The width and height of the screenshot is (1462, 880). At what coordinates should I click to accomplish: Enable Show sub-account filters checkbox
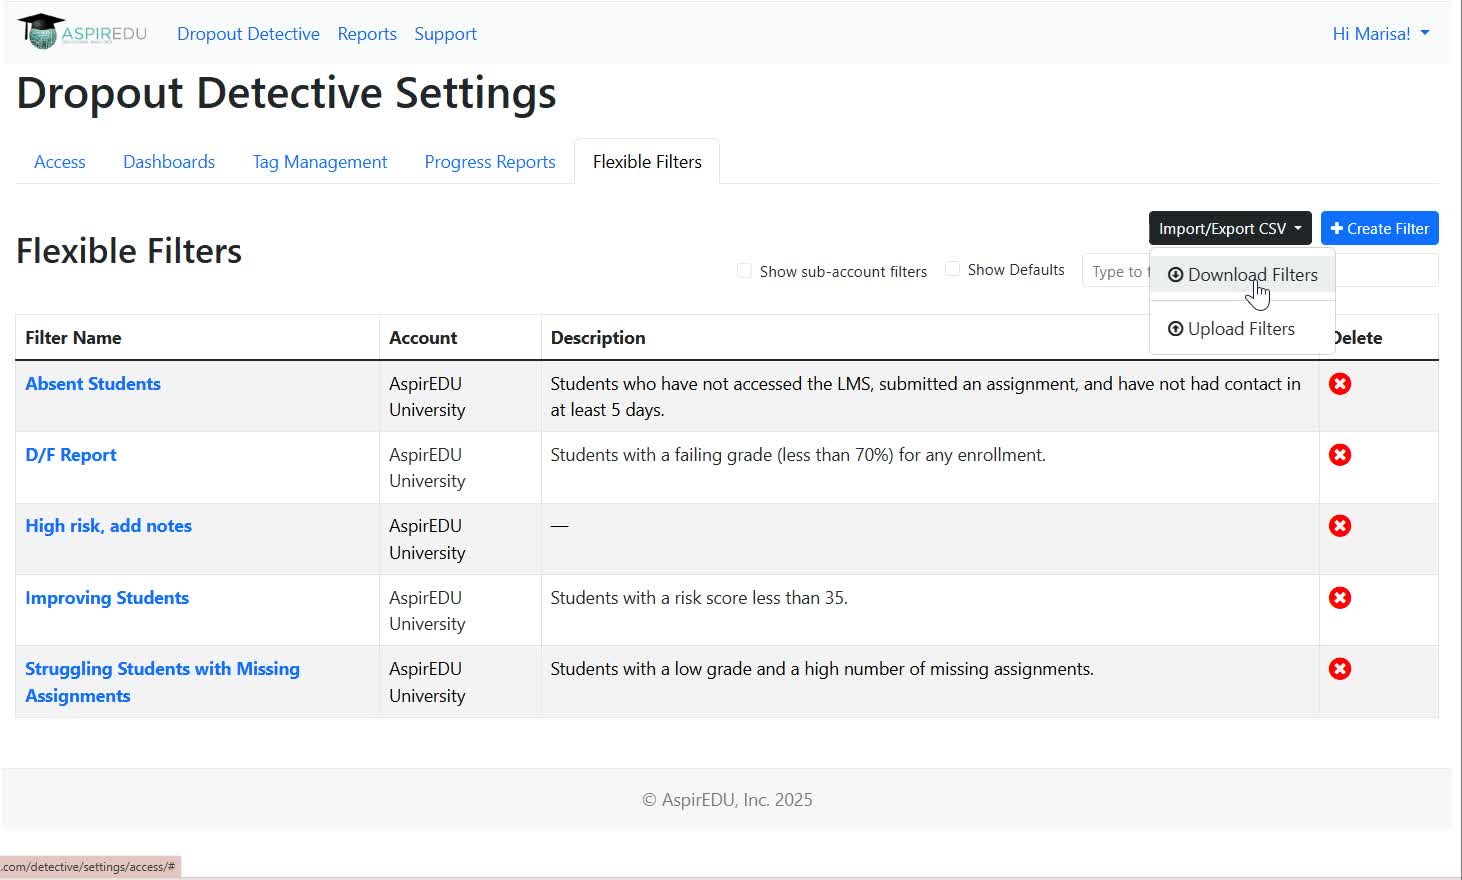click(x=744, y=271)
